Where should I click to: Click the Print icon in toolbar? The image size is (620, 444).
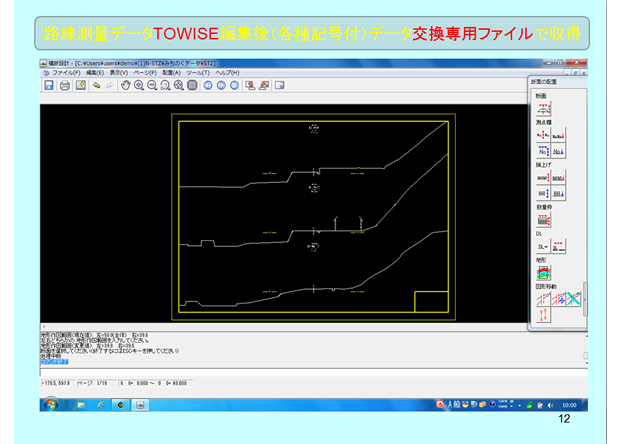[x=65, y=85]
